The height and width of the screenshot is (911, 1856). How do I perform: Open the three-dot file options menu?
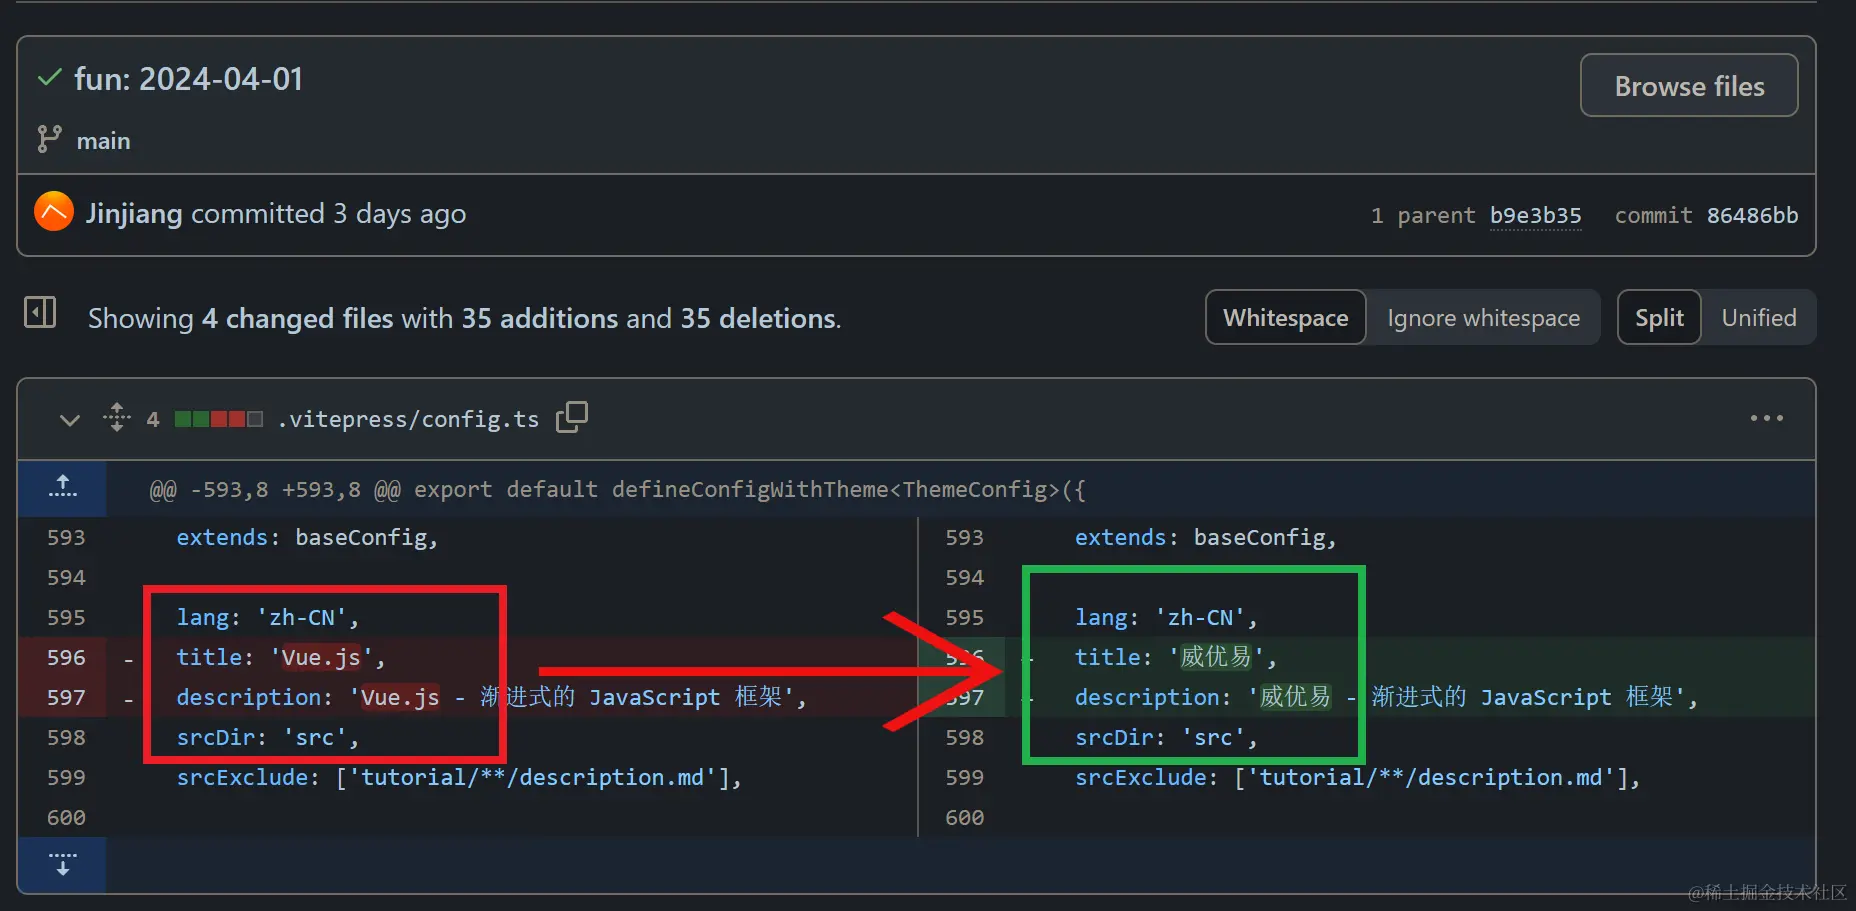coord(1766,418)
